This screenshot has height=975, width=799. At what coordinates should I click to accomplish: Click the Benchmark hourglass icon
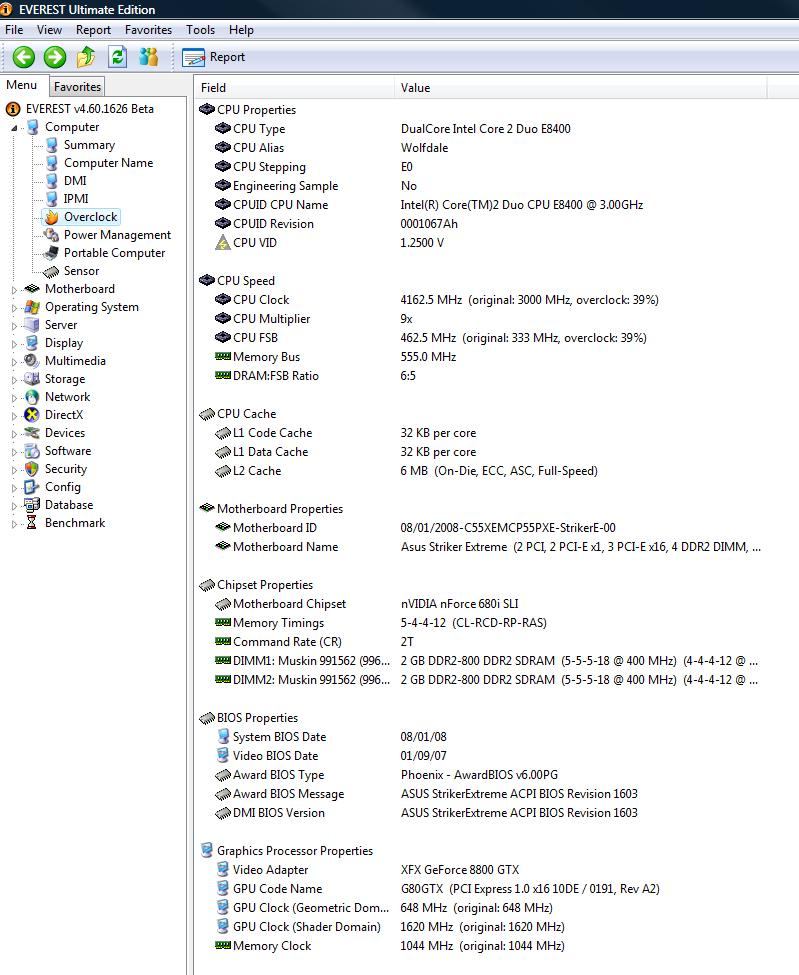click(32, 523)
